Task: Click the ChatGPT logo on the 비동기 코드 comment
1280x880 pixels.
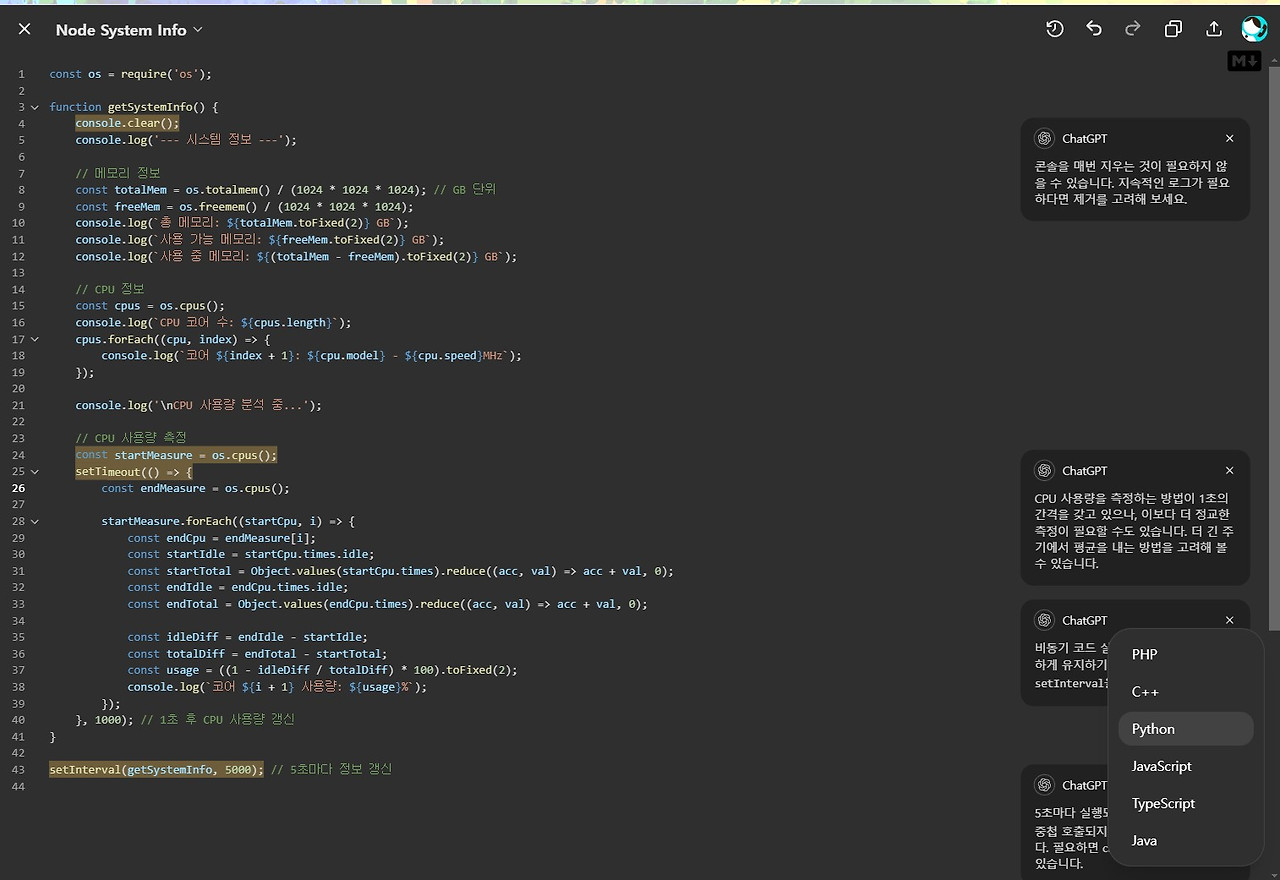Action: click(1045, 620)
